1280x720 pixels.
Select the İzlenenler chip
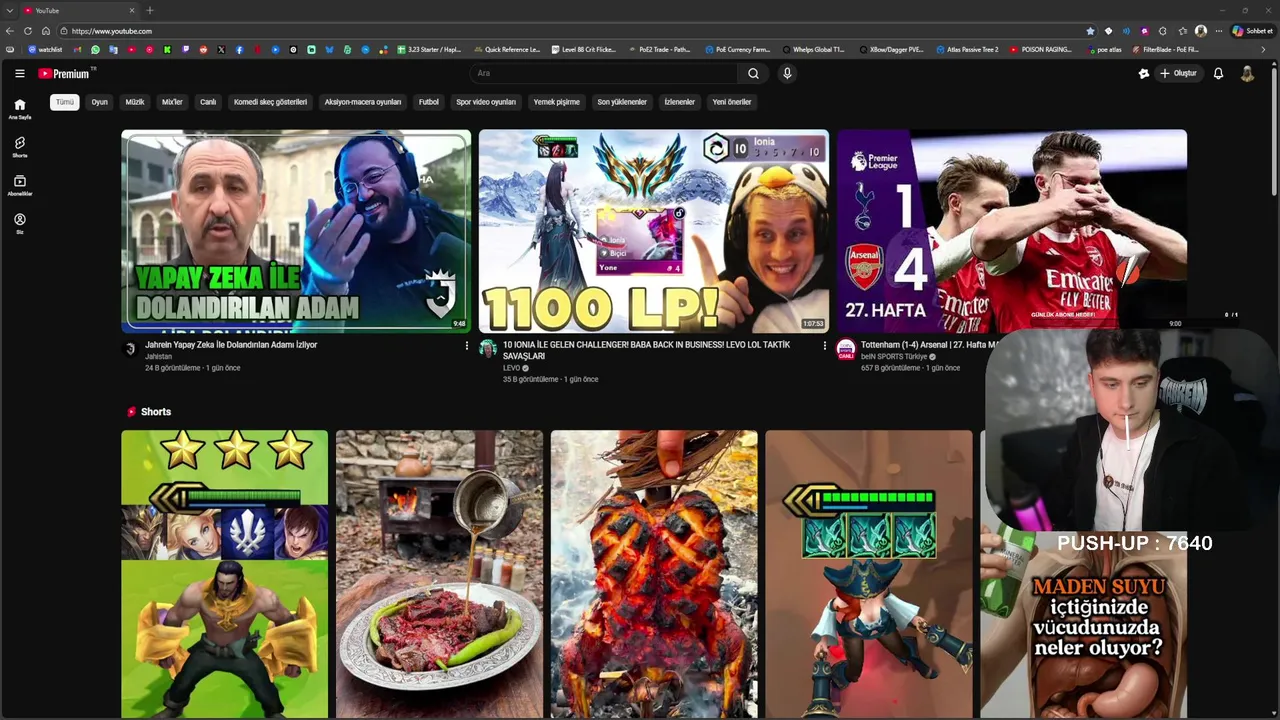[680, 102]
